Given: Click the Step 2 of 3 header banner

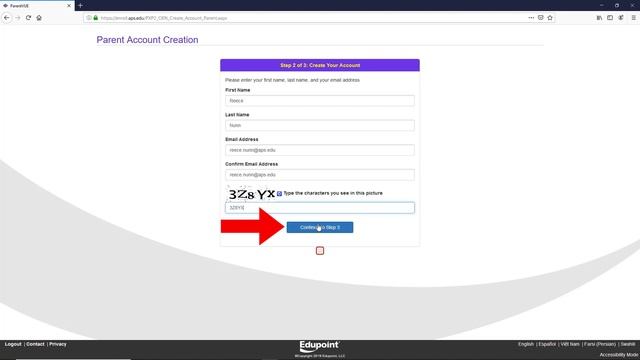Looking at the screenshot, I should point(320,65).
